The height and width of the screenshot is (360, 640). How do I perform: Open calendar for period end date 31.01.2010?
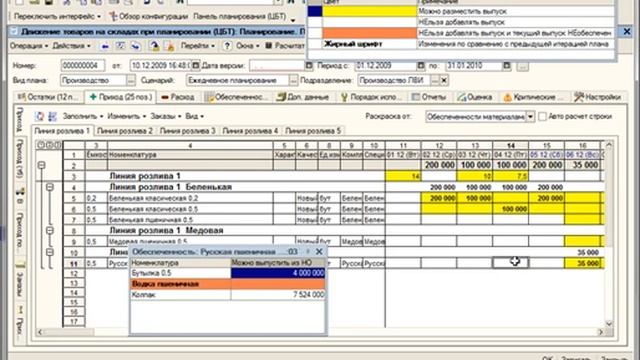[x=507, y=65]
